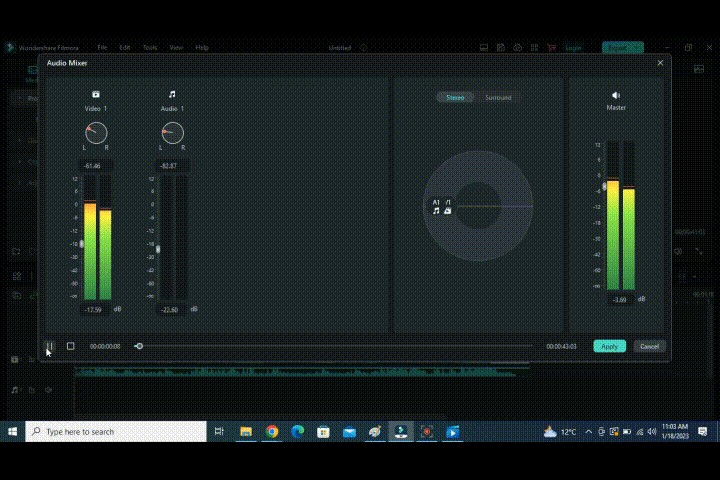Open File Explorer from the taskbar
Screen dimensions: 720x480
(246, 432)
